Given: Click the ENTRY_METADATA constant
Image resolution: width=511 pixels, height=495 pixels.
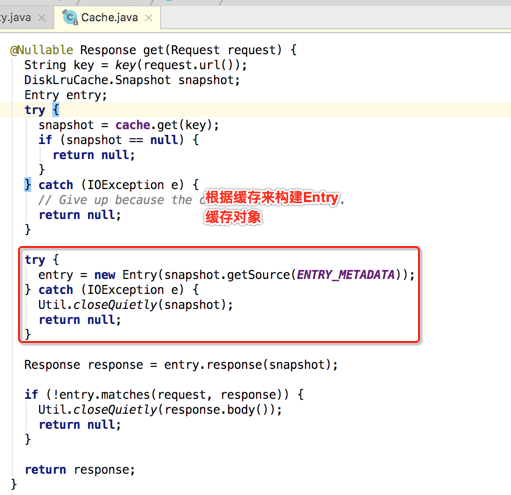Looking at the screenshot, I should [x=346, y=275].
